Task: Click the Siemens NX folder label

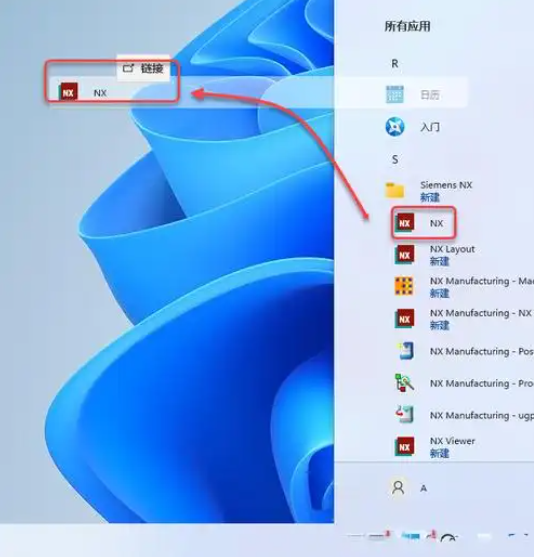Action: point(446,185)
